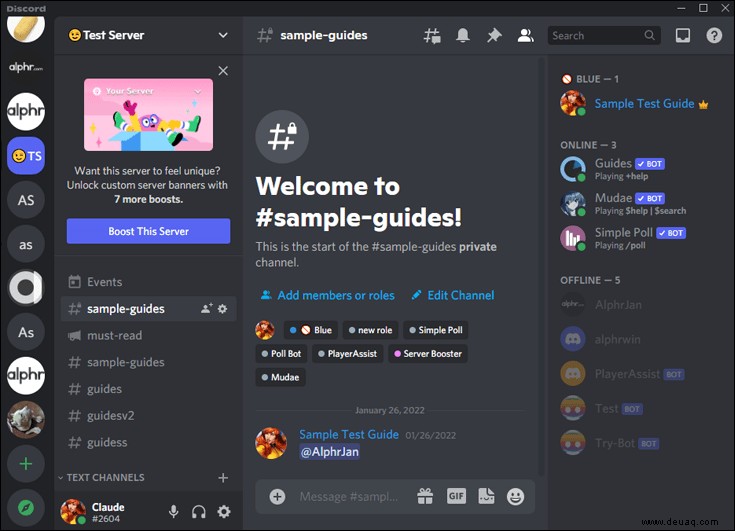Open the Help question mark icon
Screen dimensions: 735x531
point(714,36)
